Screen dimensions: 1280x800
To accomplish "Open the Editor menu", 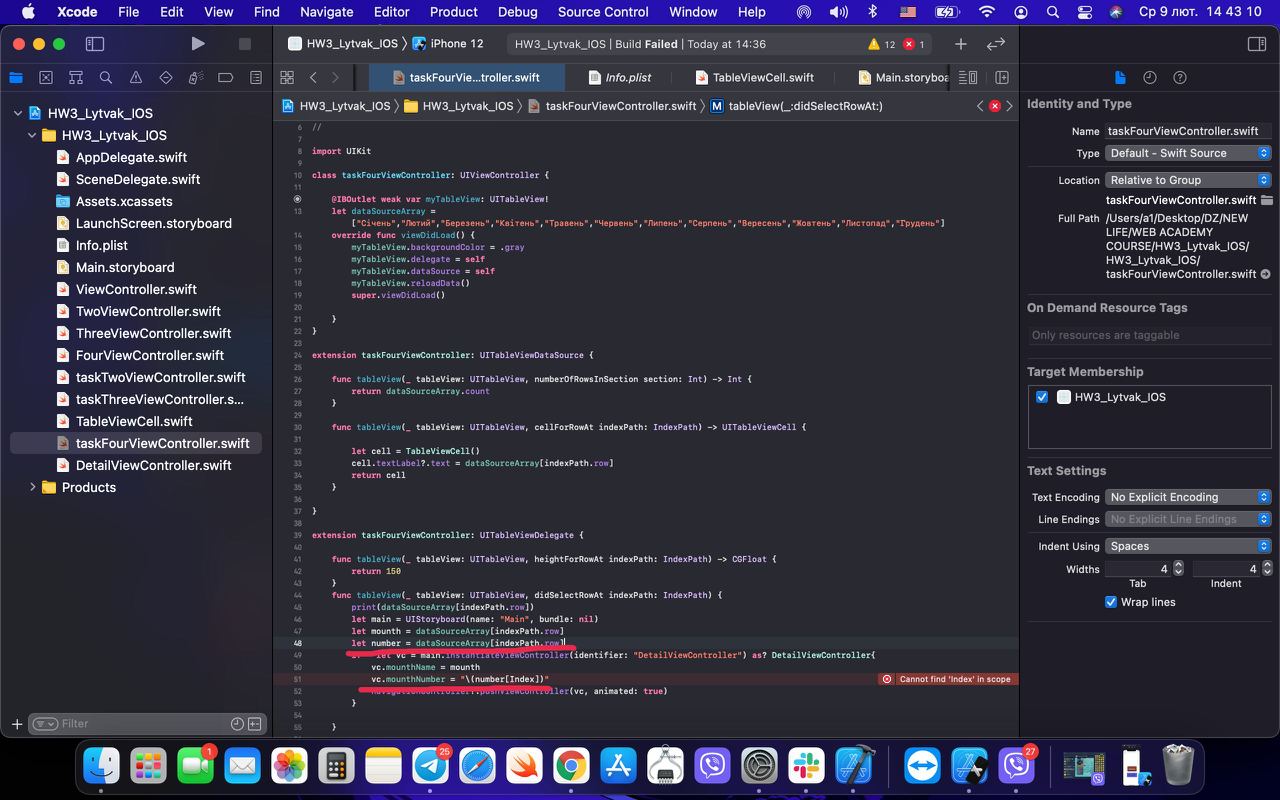I will pyautogui.click(x=391, y=12).
